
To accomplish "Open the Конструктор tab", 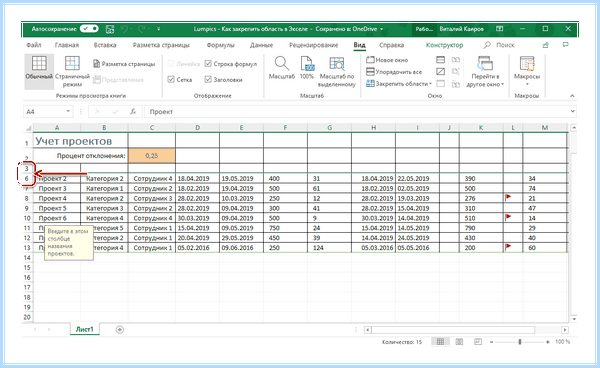I will [x=444, y=45].
